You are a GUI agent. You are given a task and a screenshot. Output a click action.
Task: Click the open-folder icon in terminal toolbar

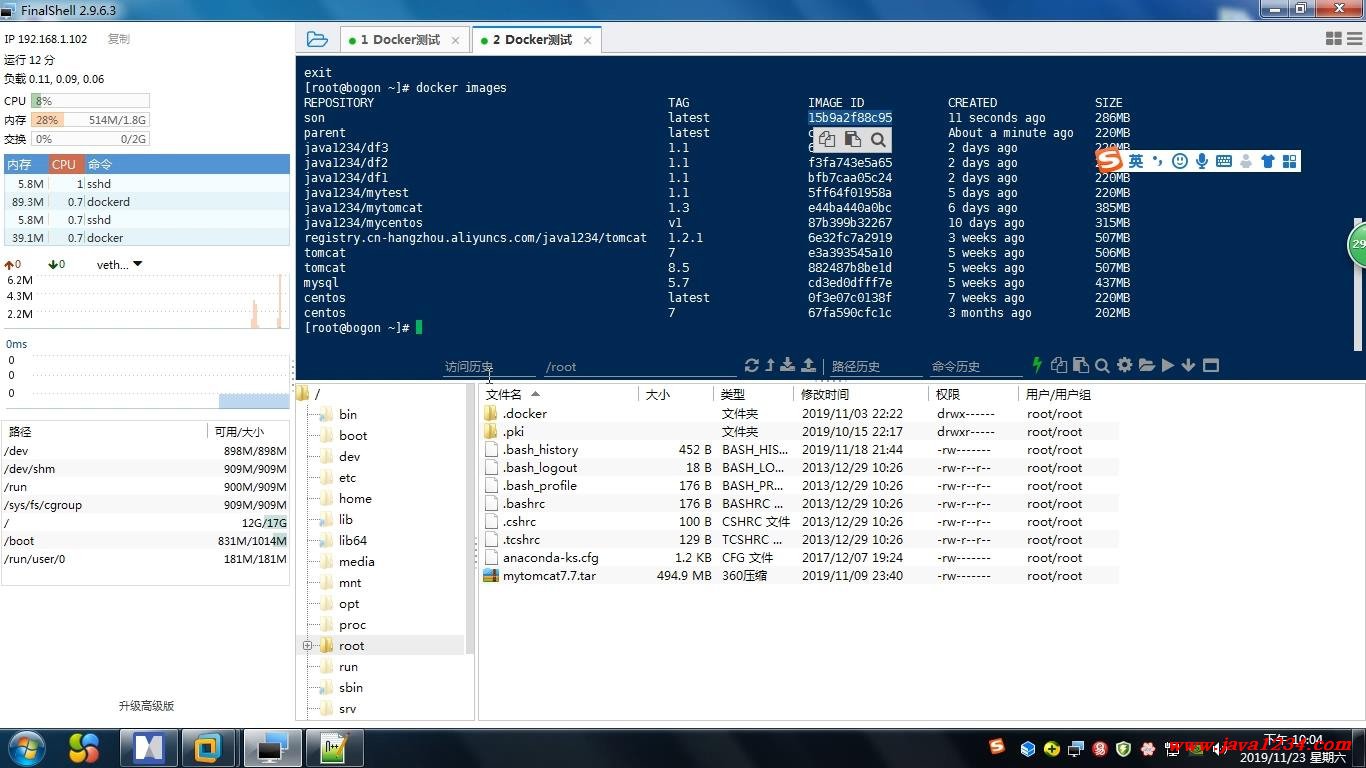pyautogui.click(x=1146, y=365)
